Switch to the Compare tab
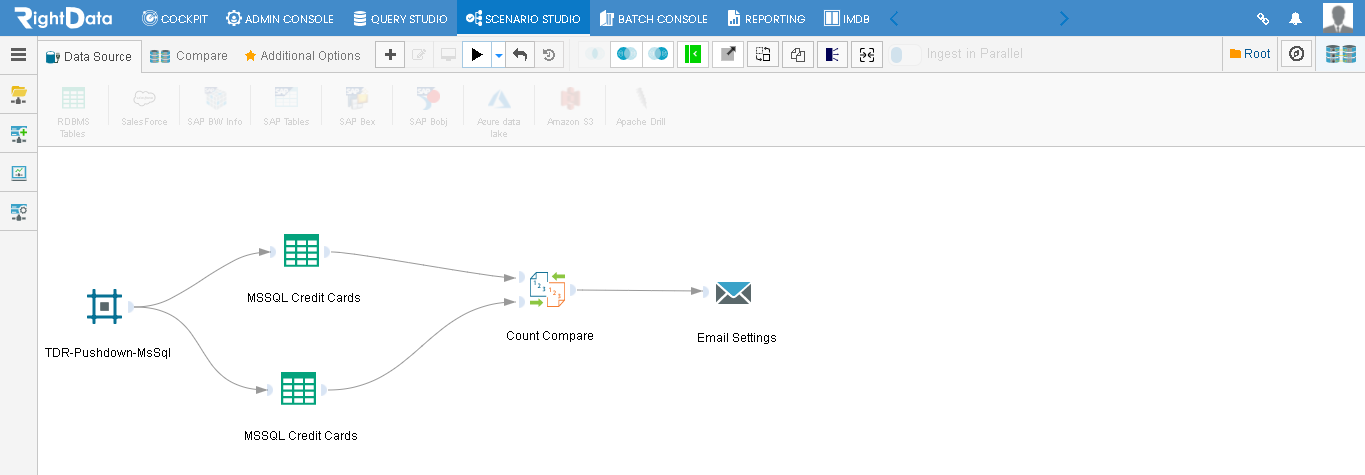Screen dimensions: 1365x475 tap(189, 56)
